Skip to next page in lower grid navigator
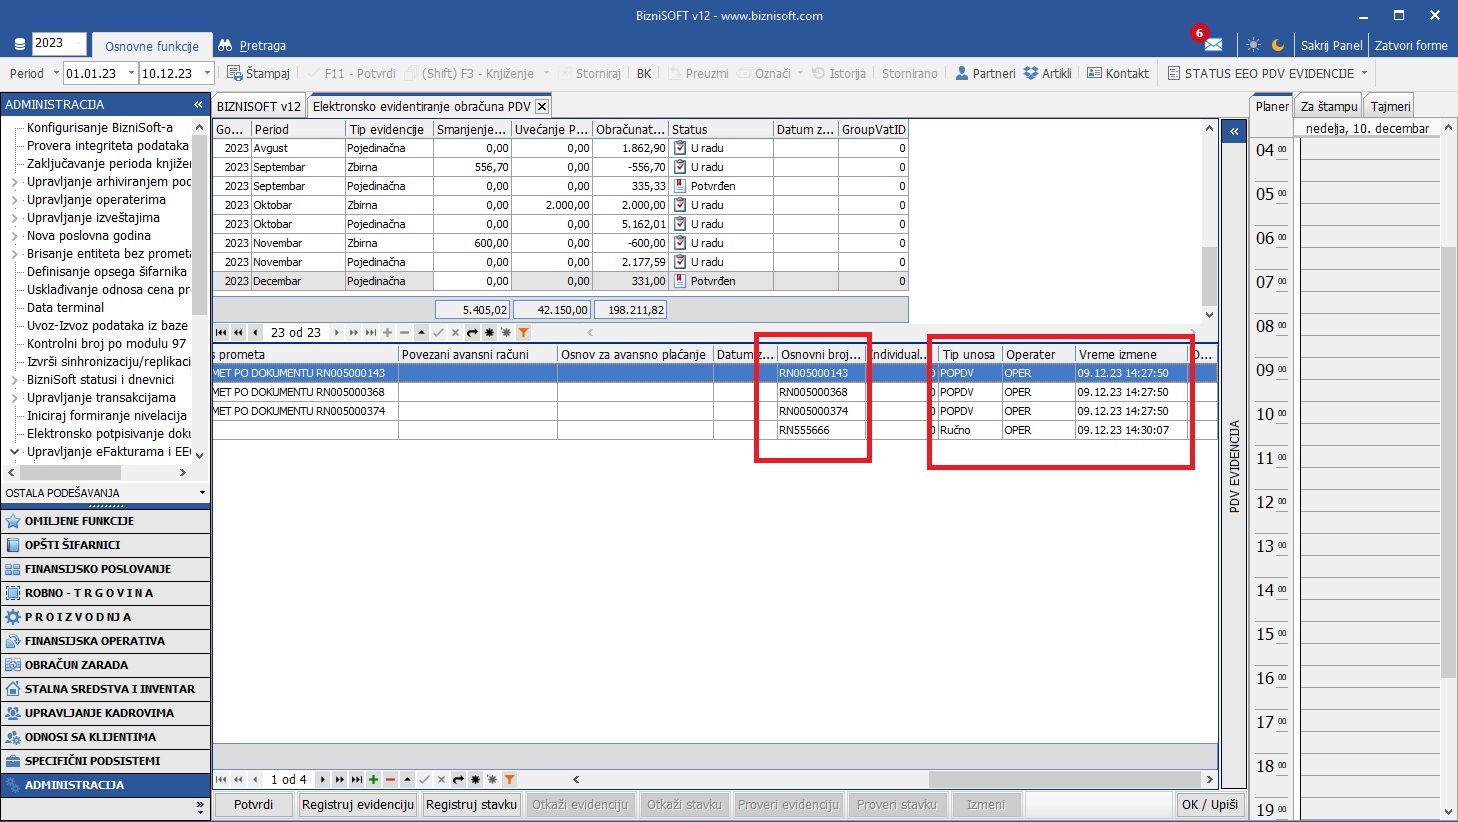1458x822 pixels. coord(339,780)
